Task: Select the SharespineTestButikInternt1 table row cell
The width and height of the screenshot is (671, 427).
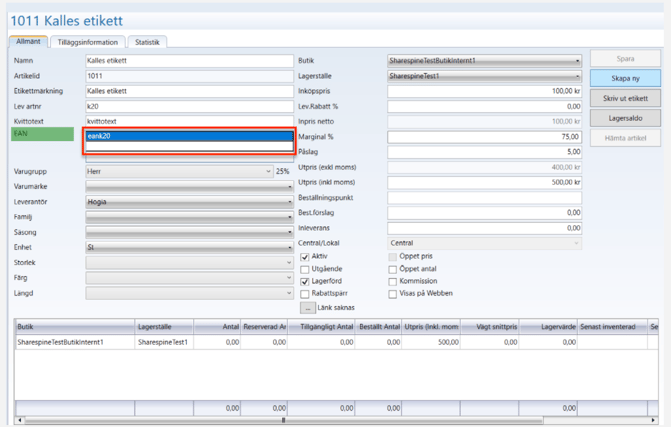Action: [75, 342]
